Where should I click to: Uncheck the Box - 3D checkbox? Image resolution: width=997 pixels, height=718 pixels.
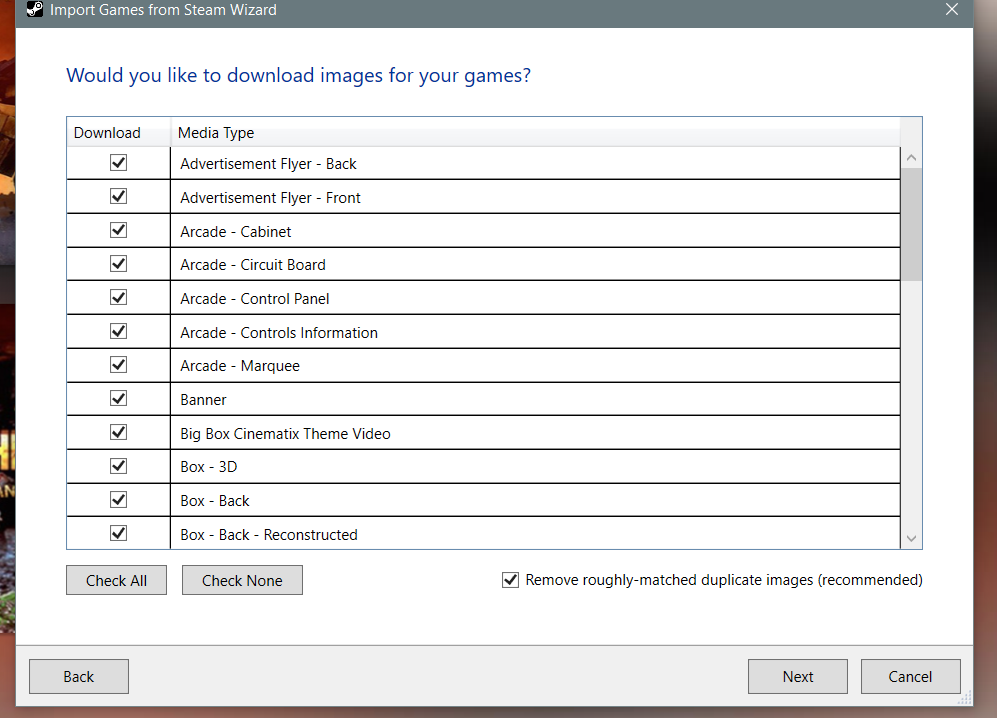(x=118, y=466)
